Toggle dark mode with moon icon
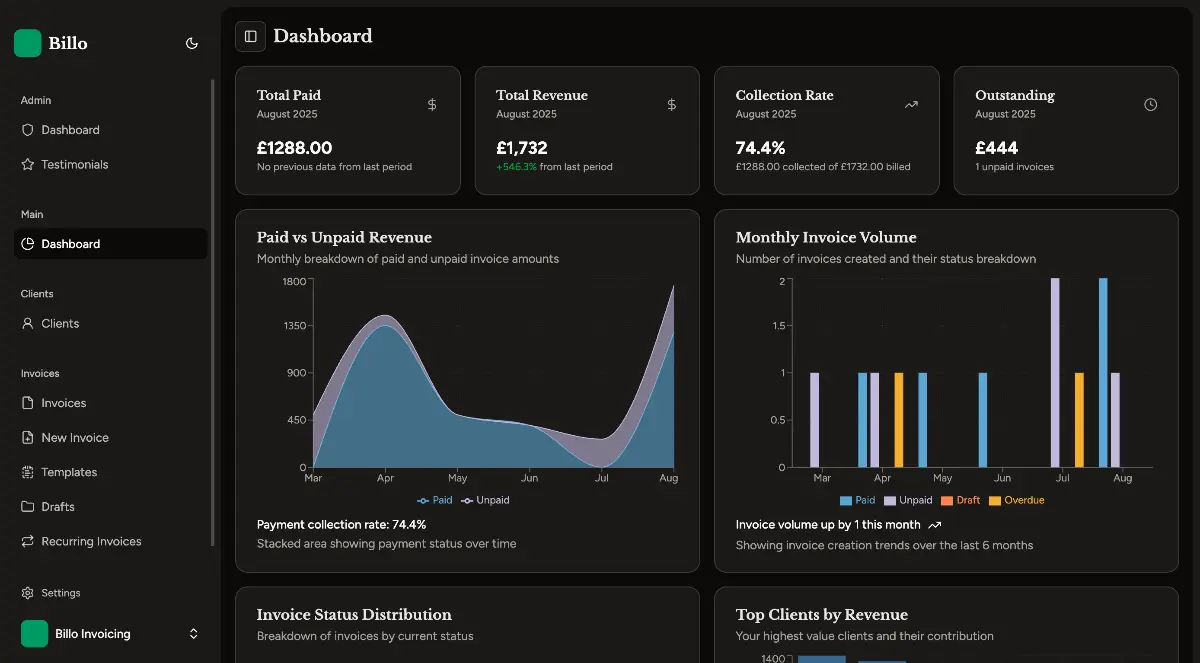The image size is (1200, 663). pos(192,43)
